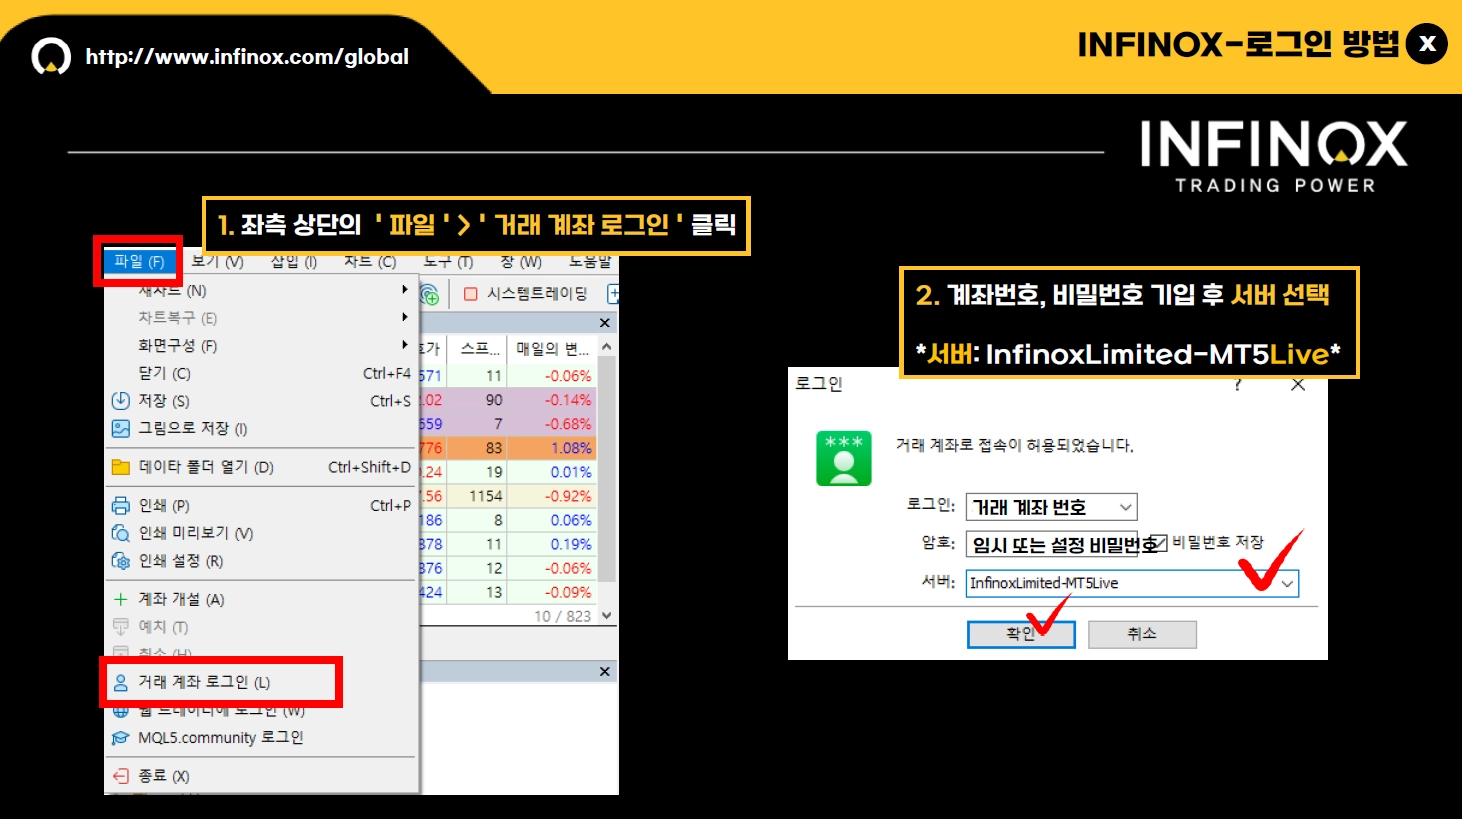Toggle the 비밀번호 저장 checkbox
The height and width of the screenshot is (819, 1462).
[x=1159, y=543]
